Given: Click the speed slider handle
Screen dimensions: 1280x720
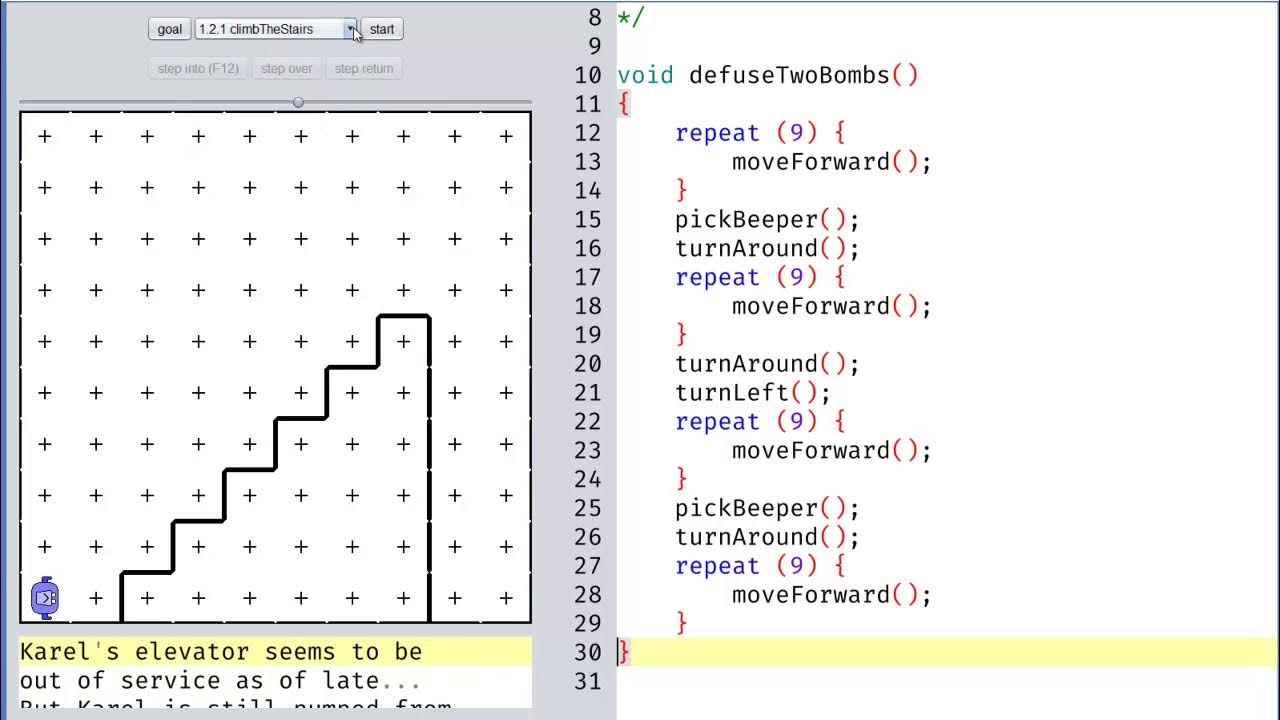Looking at the screenshot, I should coord(298,102).
